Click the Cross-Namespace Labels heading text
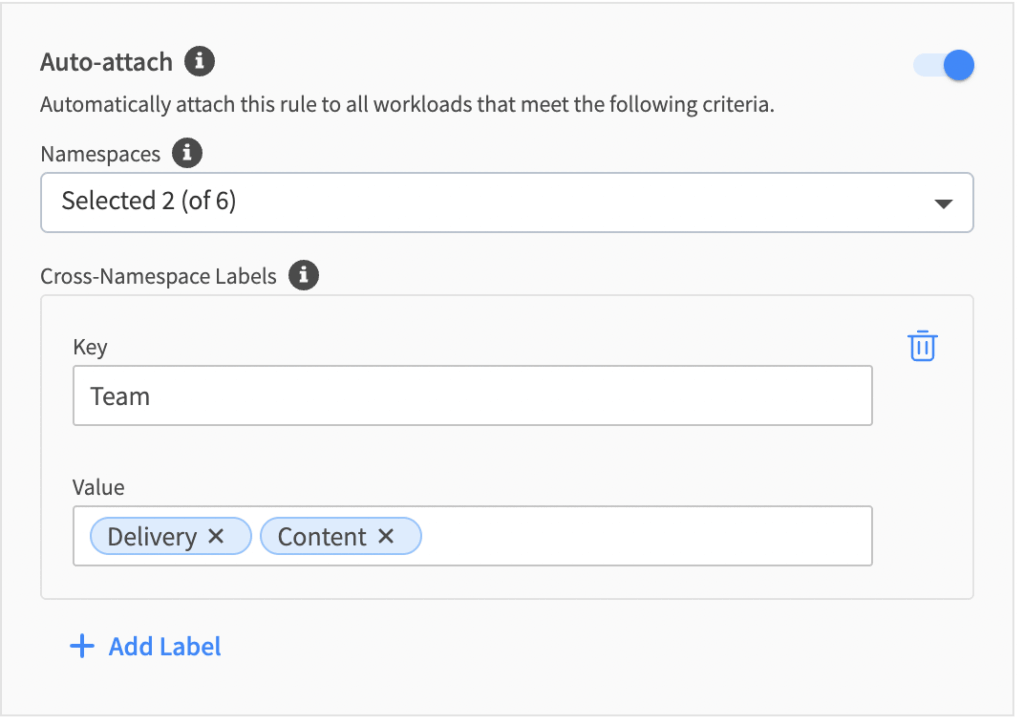Viewport: 1024px width, 726px height. [x=158, y=276]
